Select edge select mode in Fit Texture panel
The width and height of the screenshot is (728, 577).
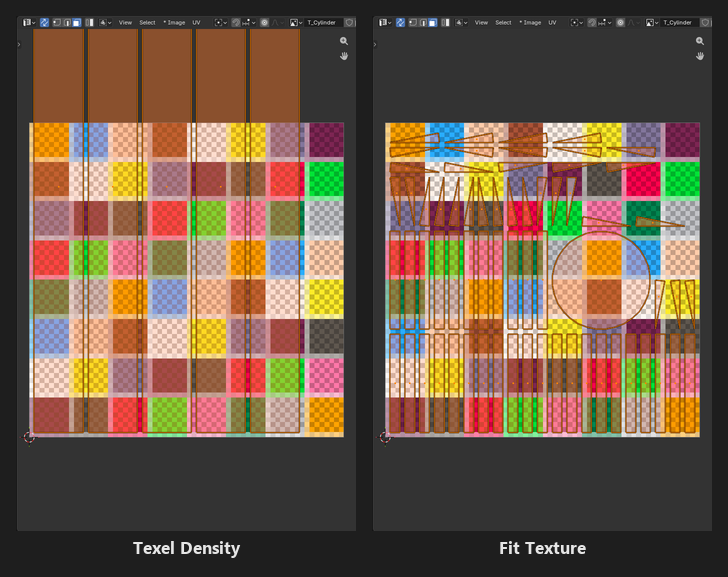point(423,22)
